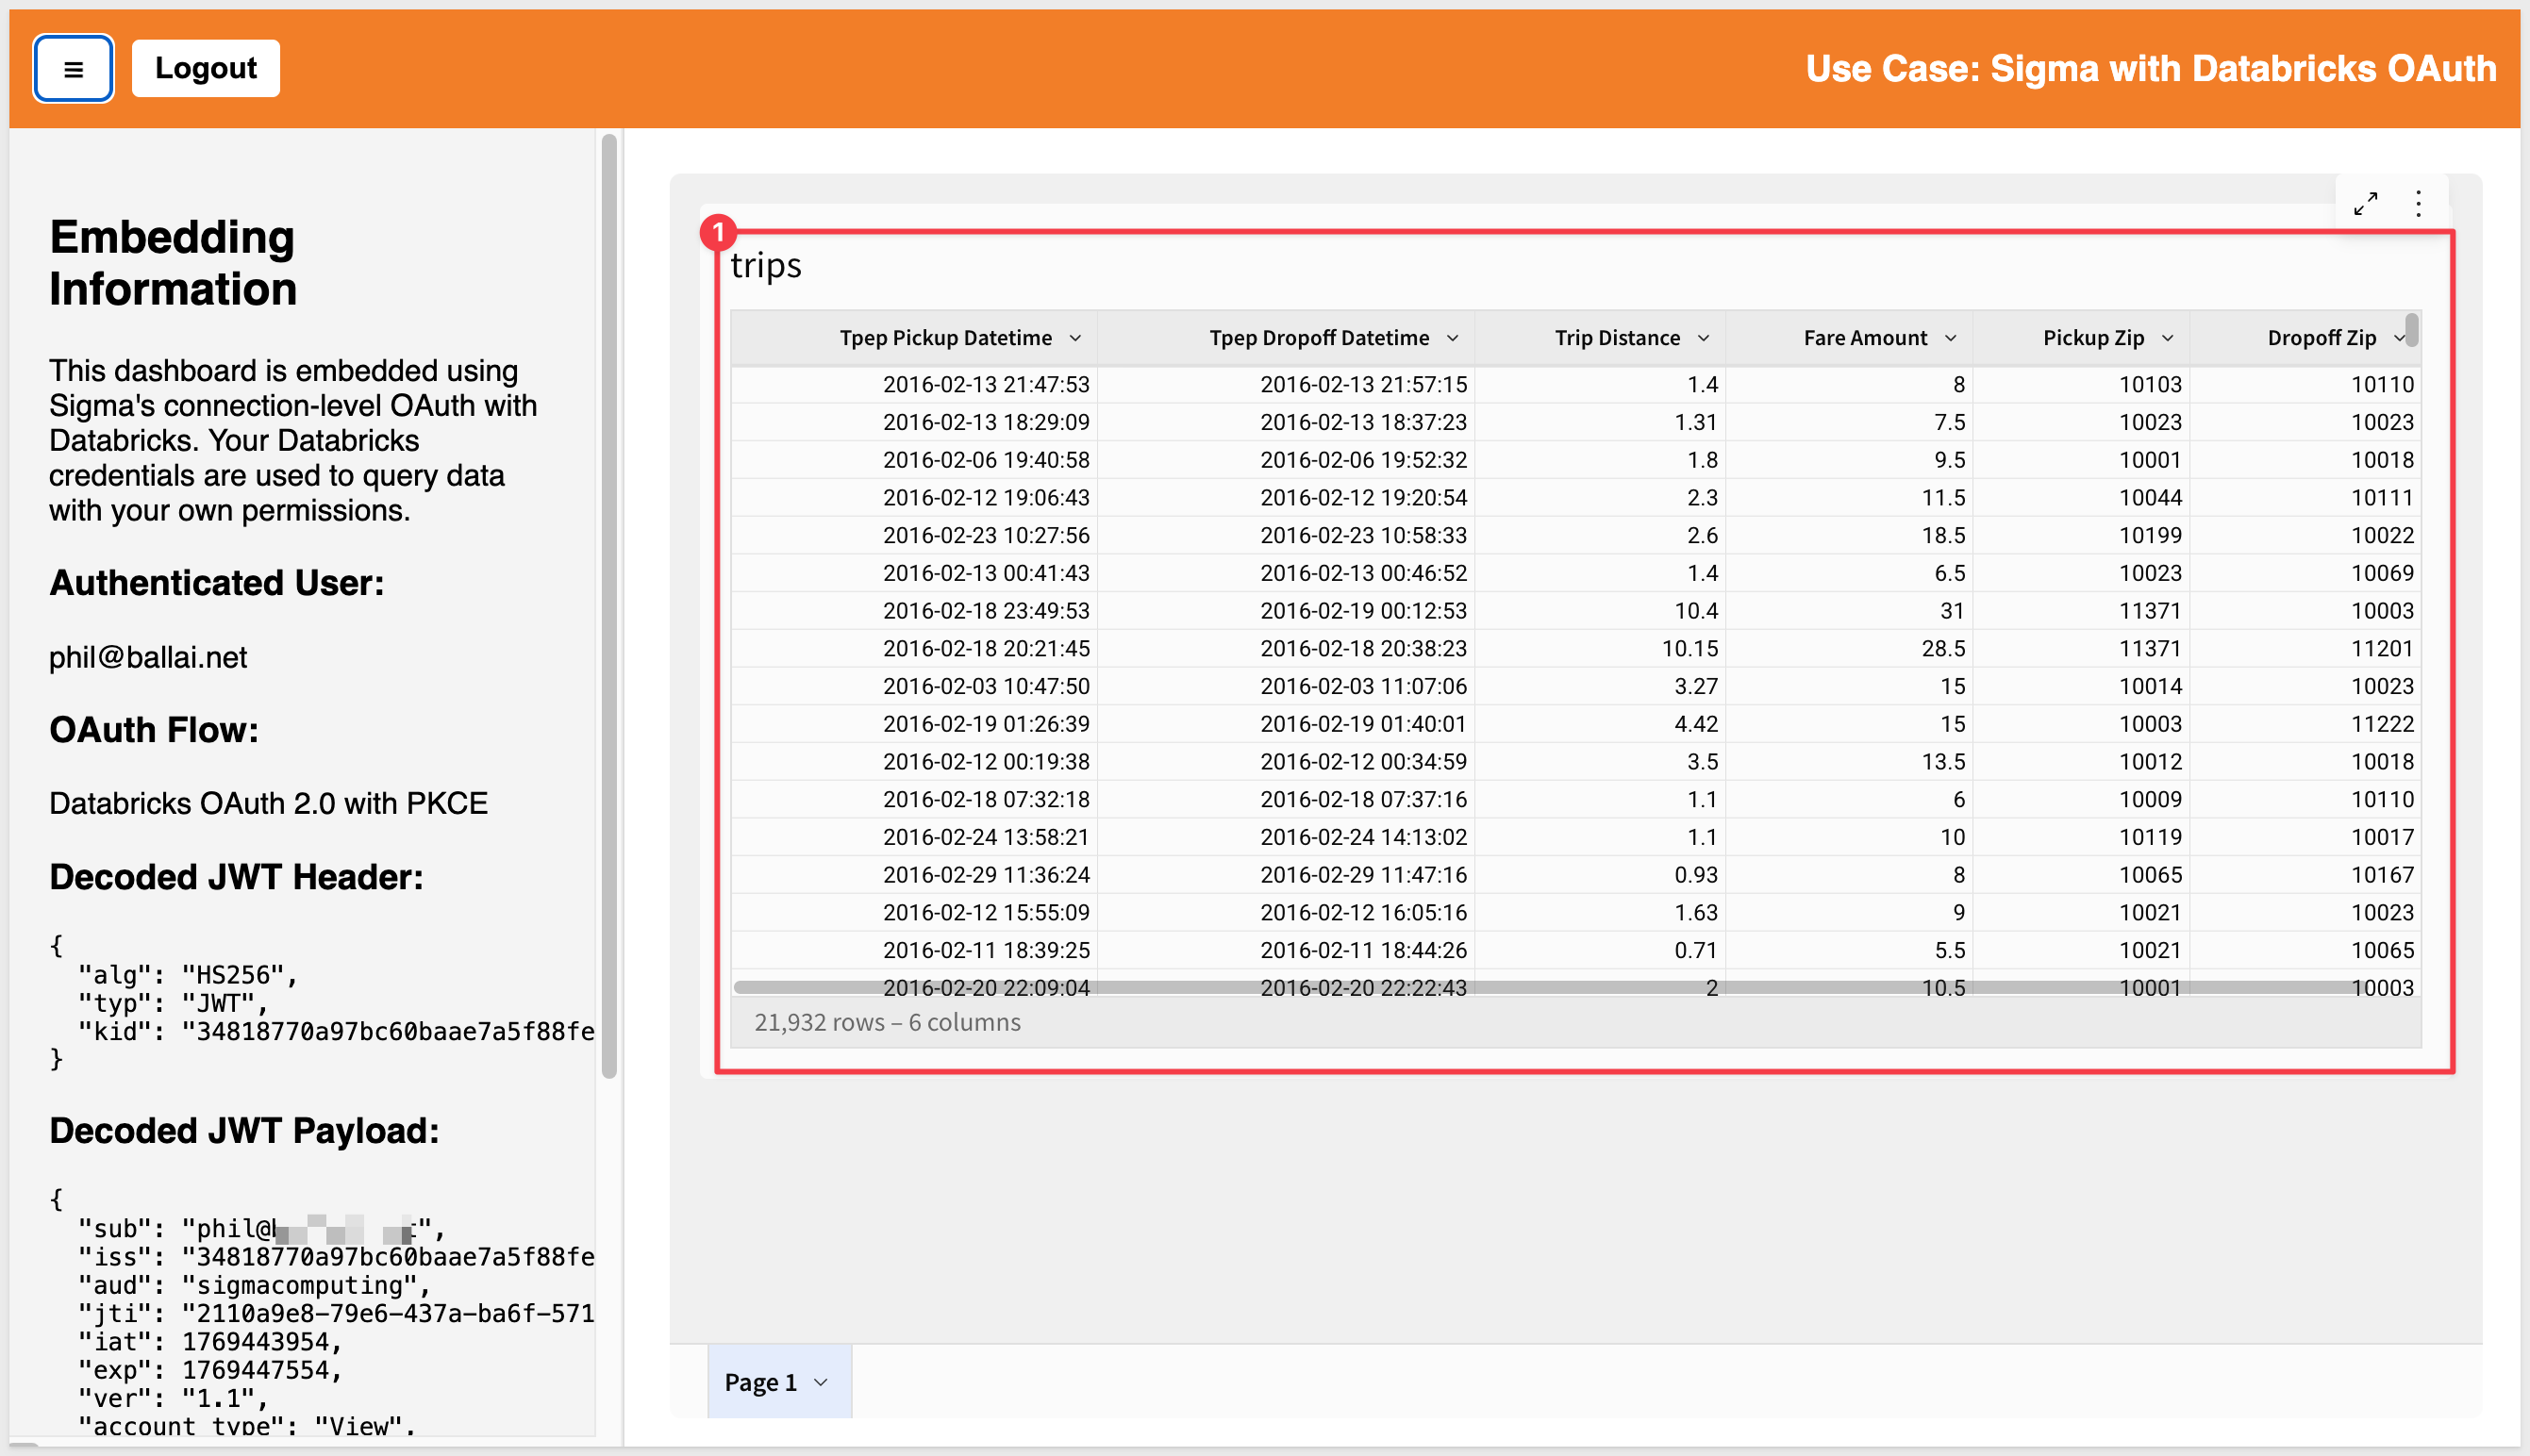Select the Page 1 tab
The width and height of the screenshot is (2530, 1456).
[760, 1382]
